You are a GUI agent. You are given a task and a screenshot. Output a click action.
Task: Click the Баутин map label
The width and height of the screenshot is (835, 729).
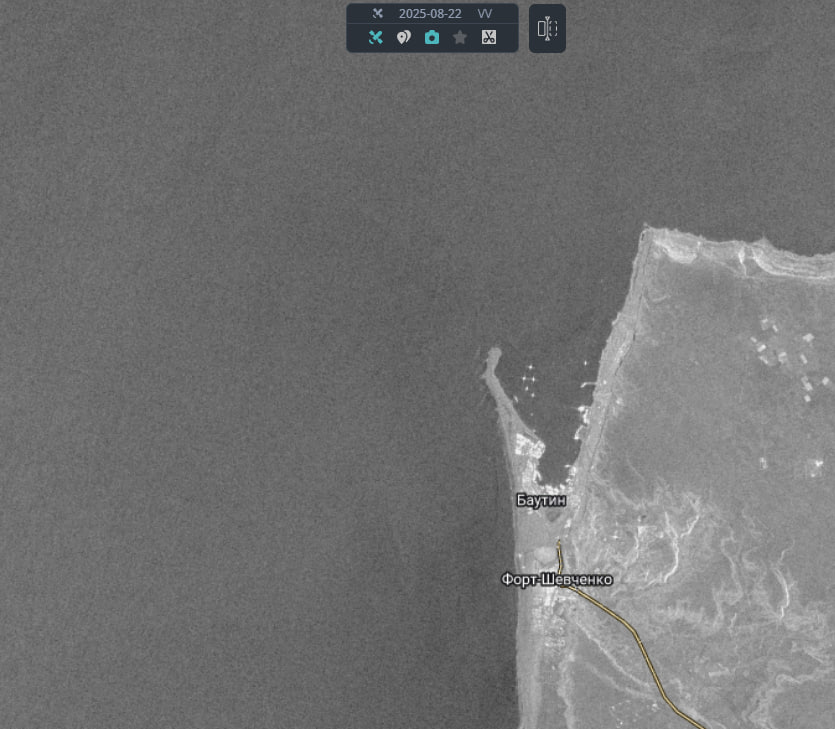[541, 500]
